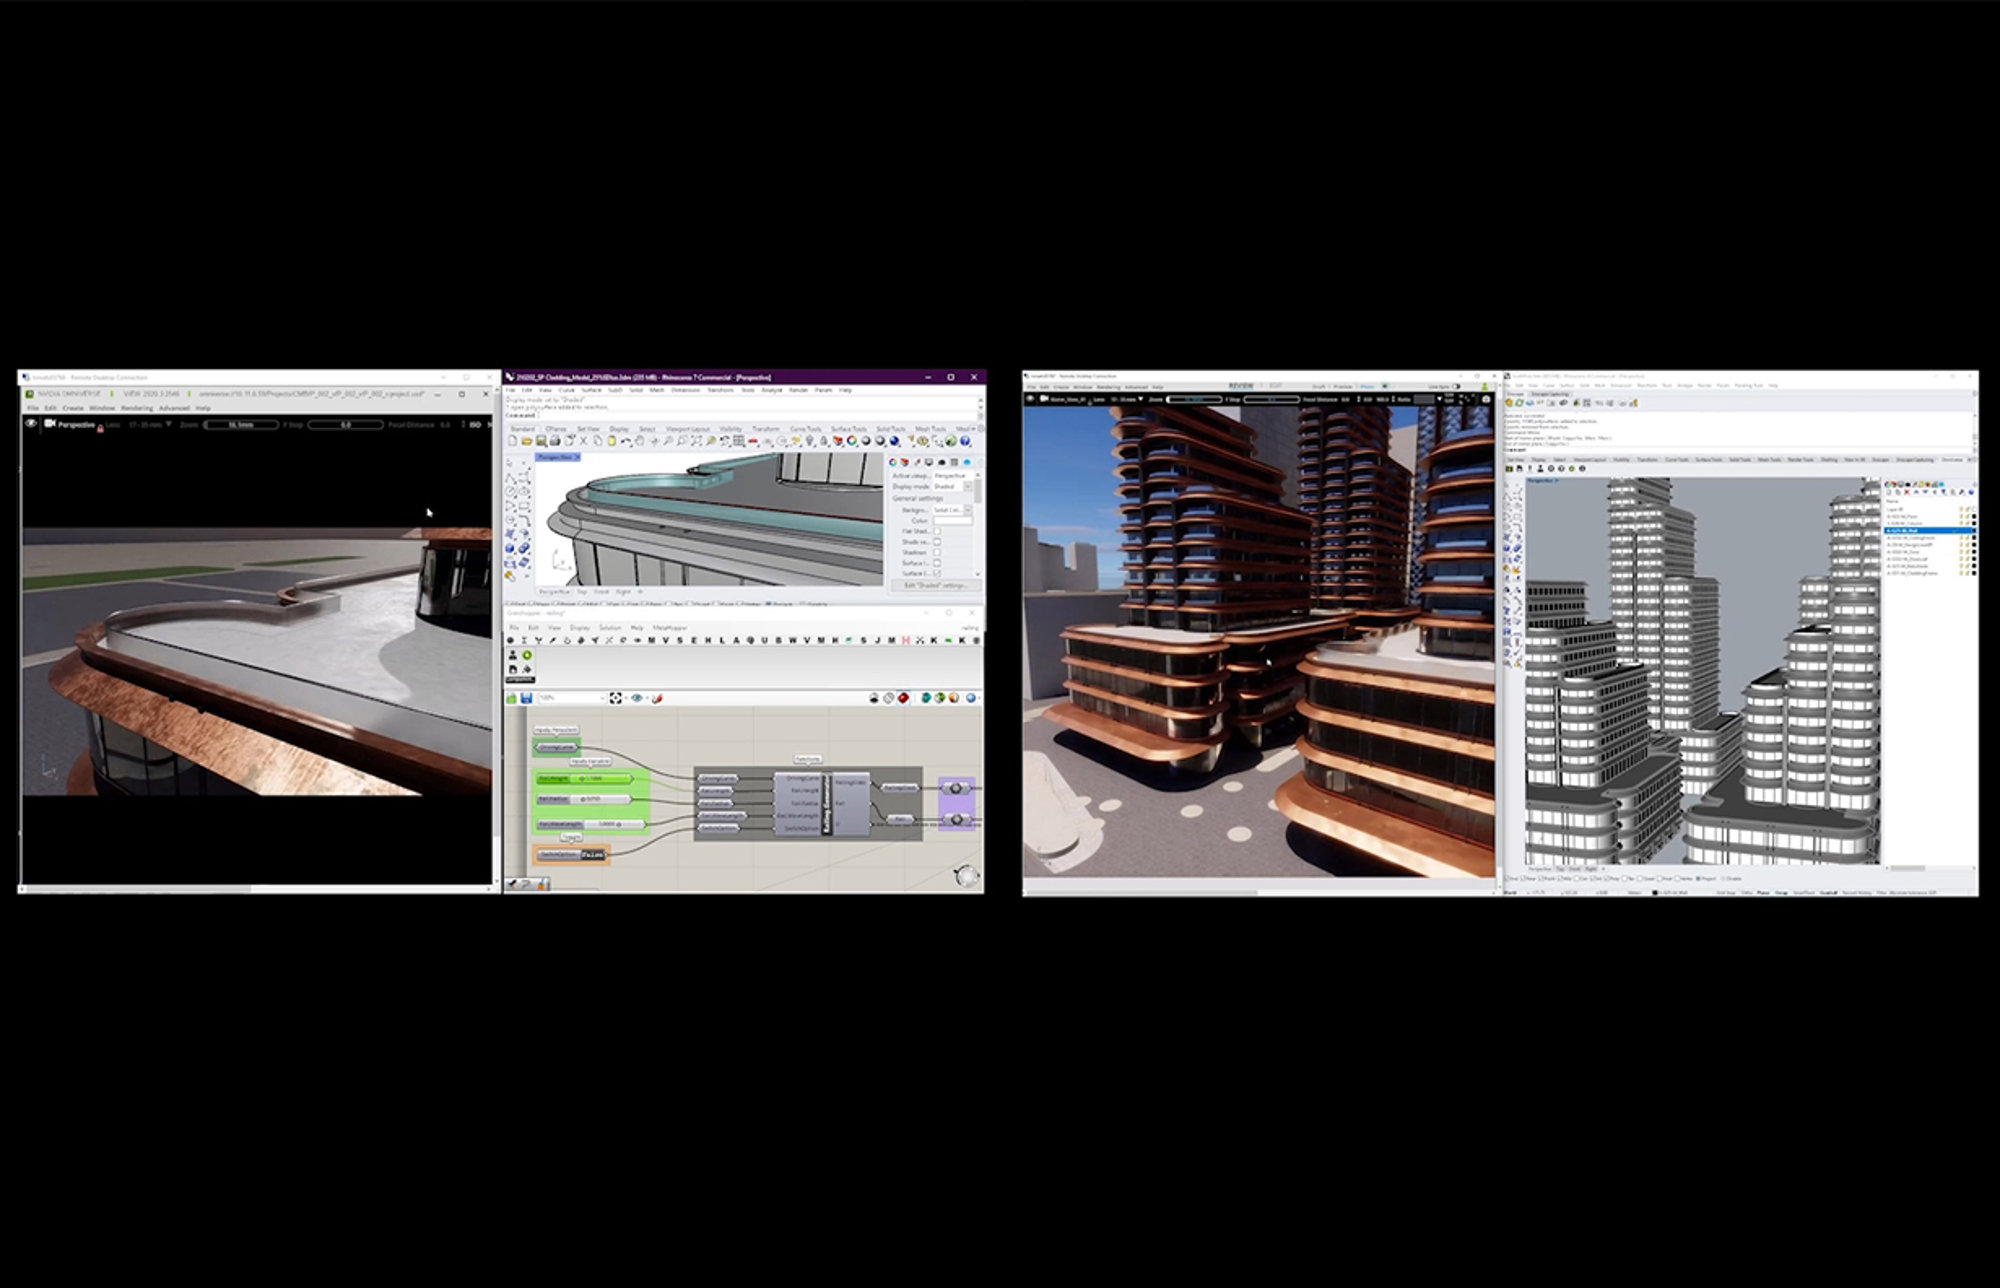Viewport: 2000px width, 1288px height.
Task: Click the red mesh preview icon in Grasshopper
Action: (903, 698)
